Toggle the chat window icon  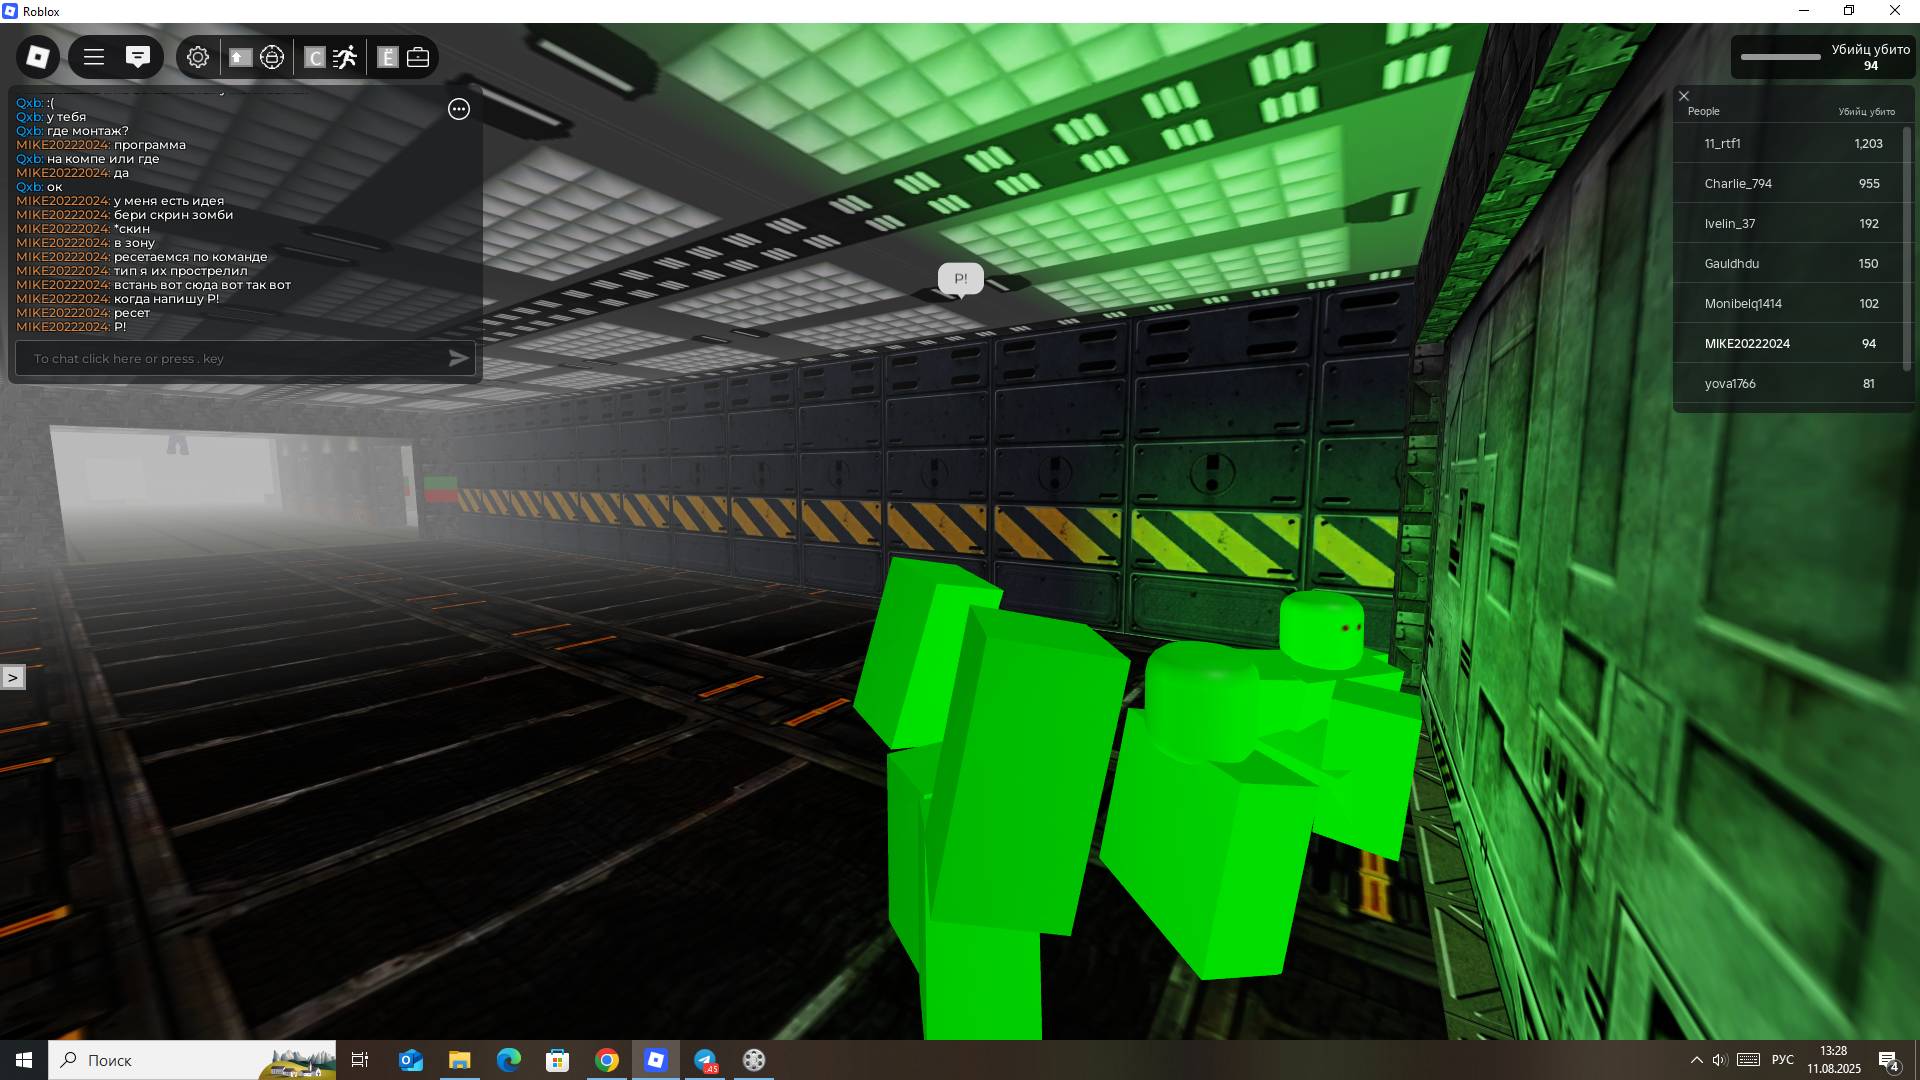click(138, 57)
